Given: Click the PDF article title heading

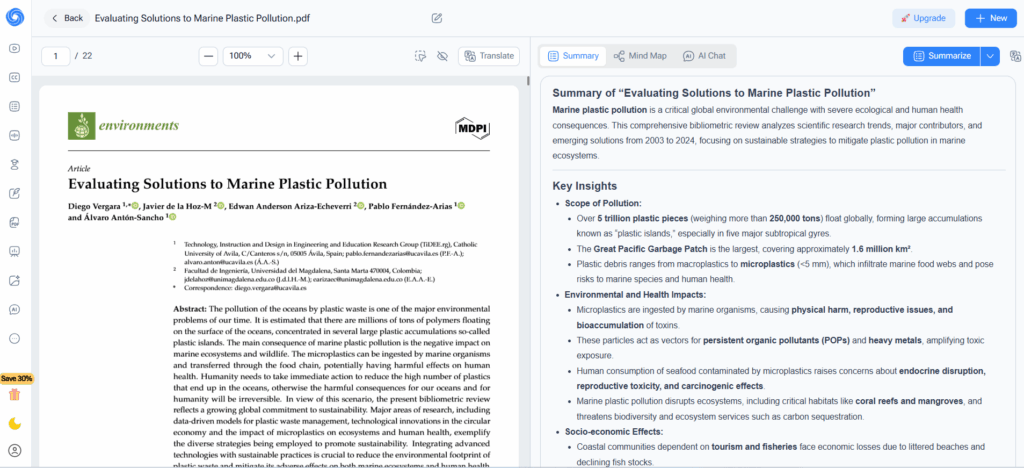Looking at the screenshot, I should coord(227,184).
